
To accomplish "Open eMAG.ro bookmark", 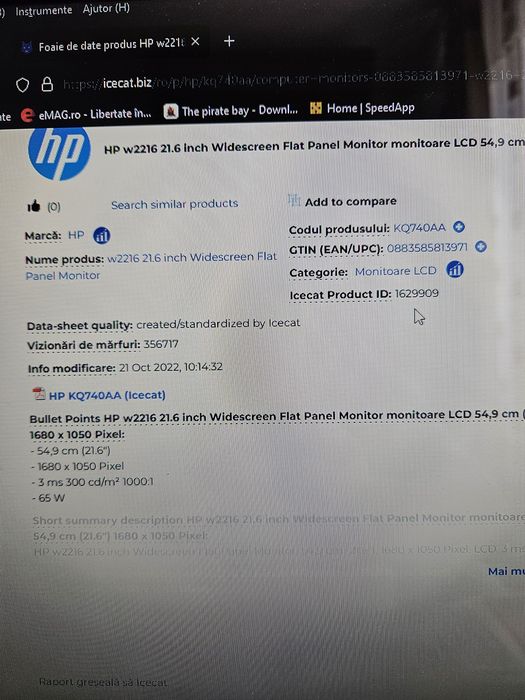I will (x=86, y=114).
